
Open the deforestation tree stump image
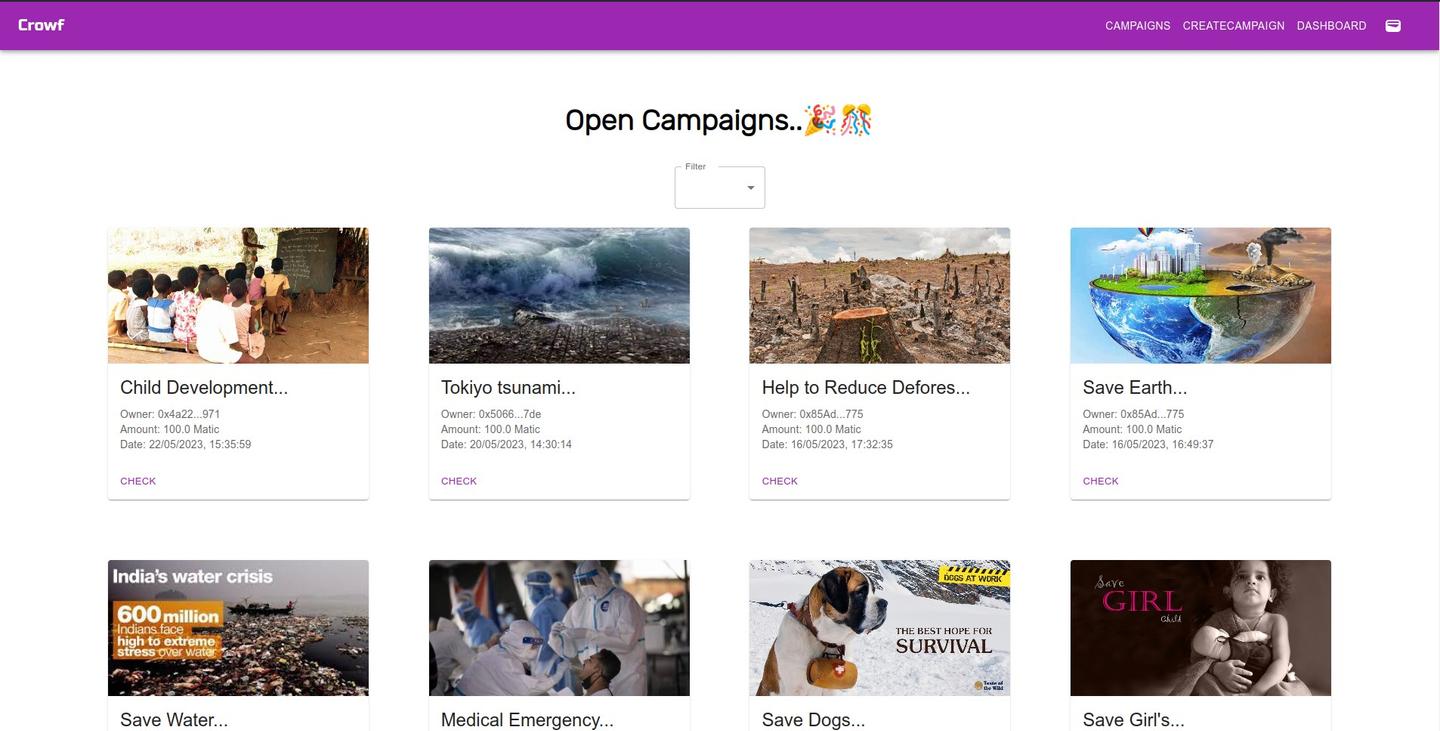(x=879, y=295)
